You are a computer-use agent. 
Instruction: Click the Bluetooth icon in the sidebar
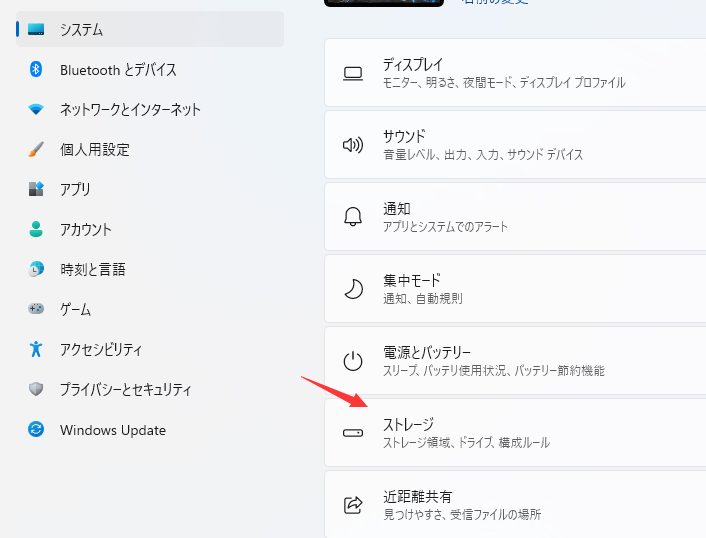click(37, 69)
